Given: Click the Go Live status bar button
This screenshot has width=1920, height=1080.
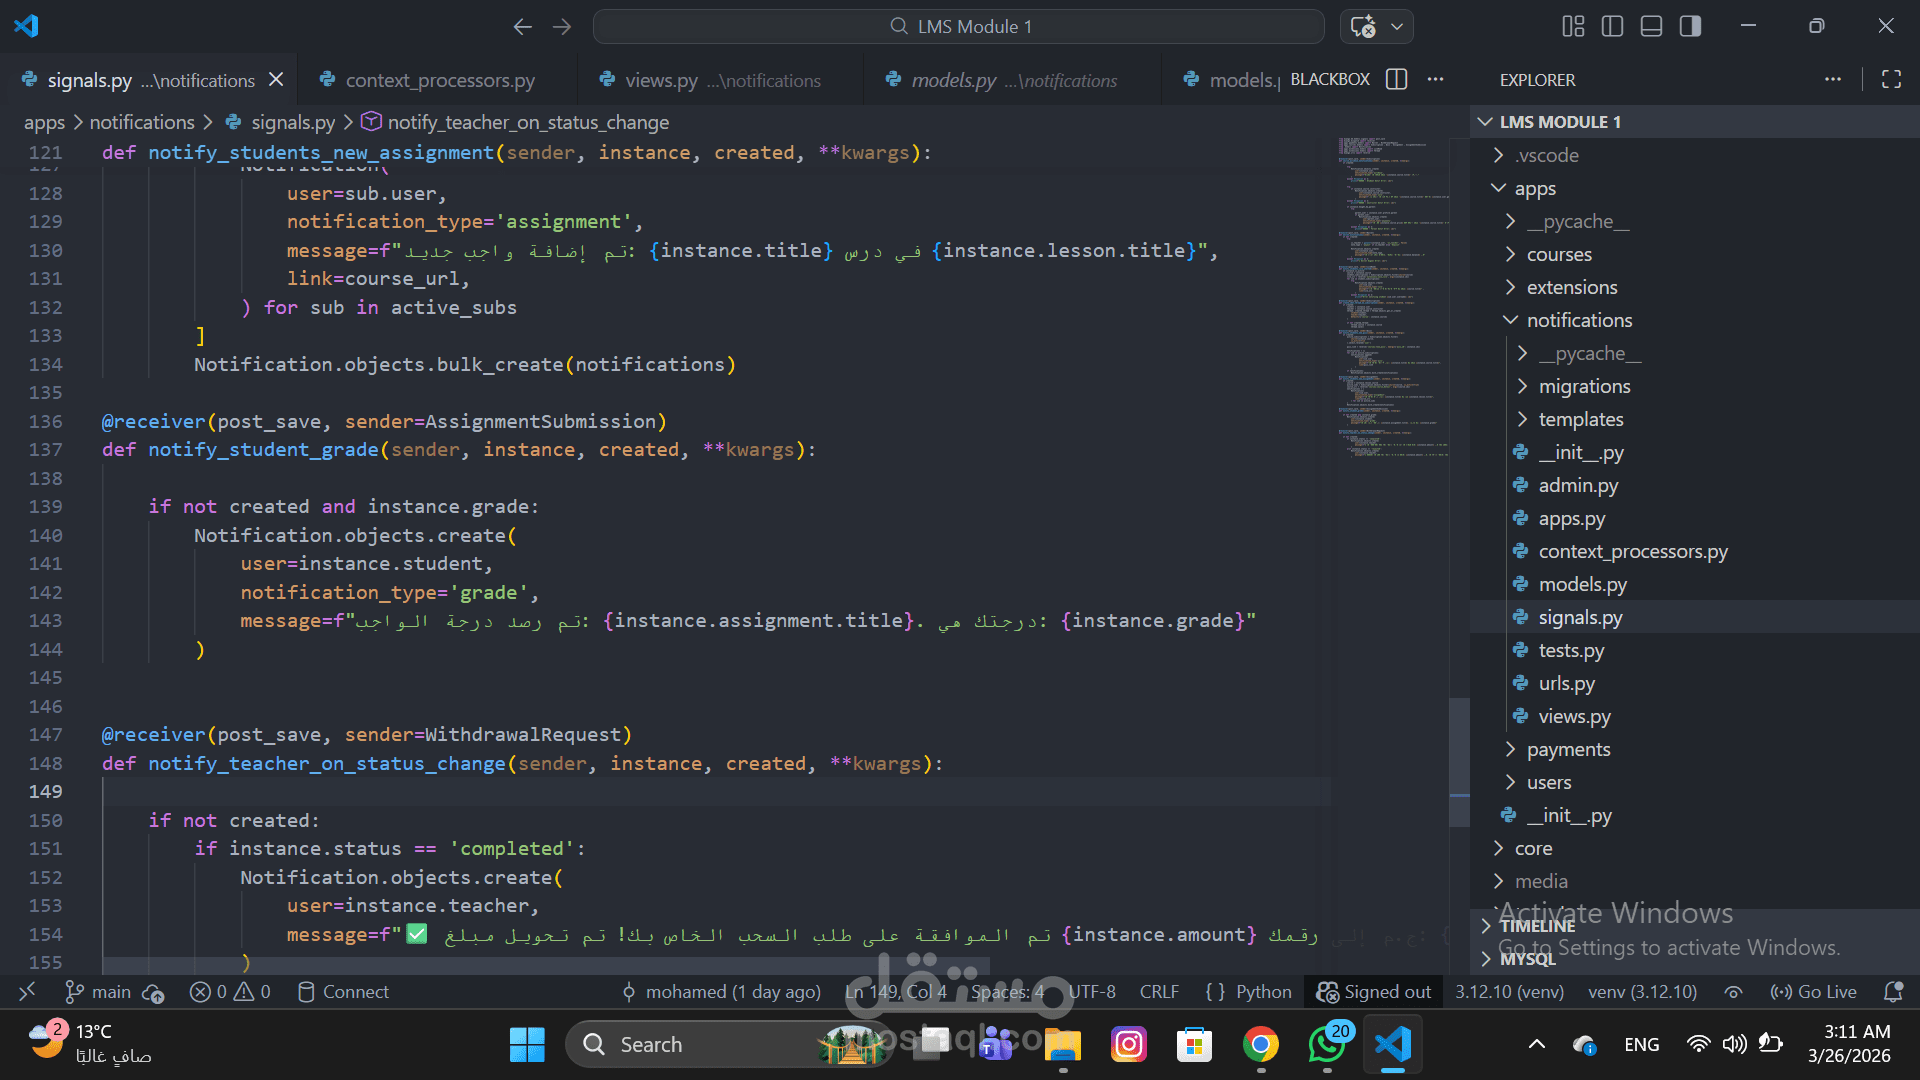Looking at the screenshot, I should (1814, 992).
